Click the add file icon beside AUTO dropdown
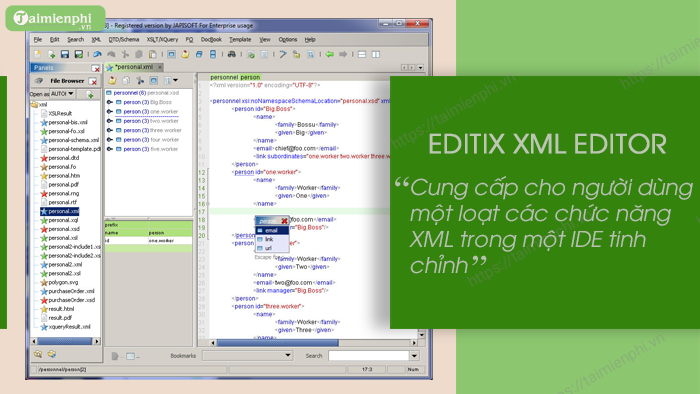Screen dimensions: 700x394 click(90, 94)
